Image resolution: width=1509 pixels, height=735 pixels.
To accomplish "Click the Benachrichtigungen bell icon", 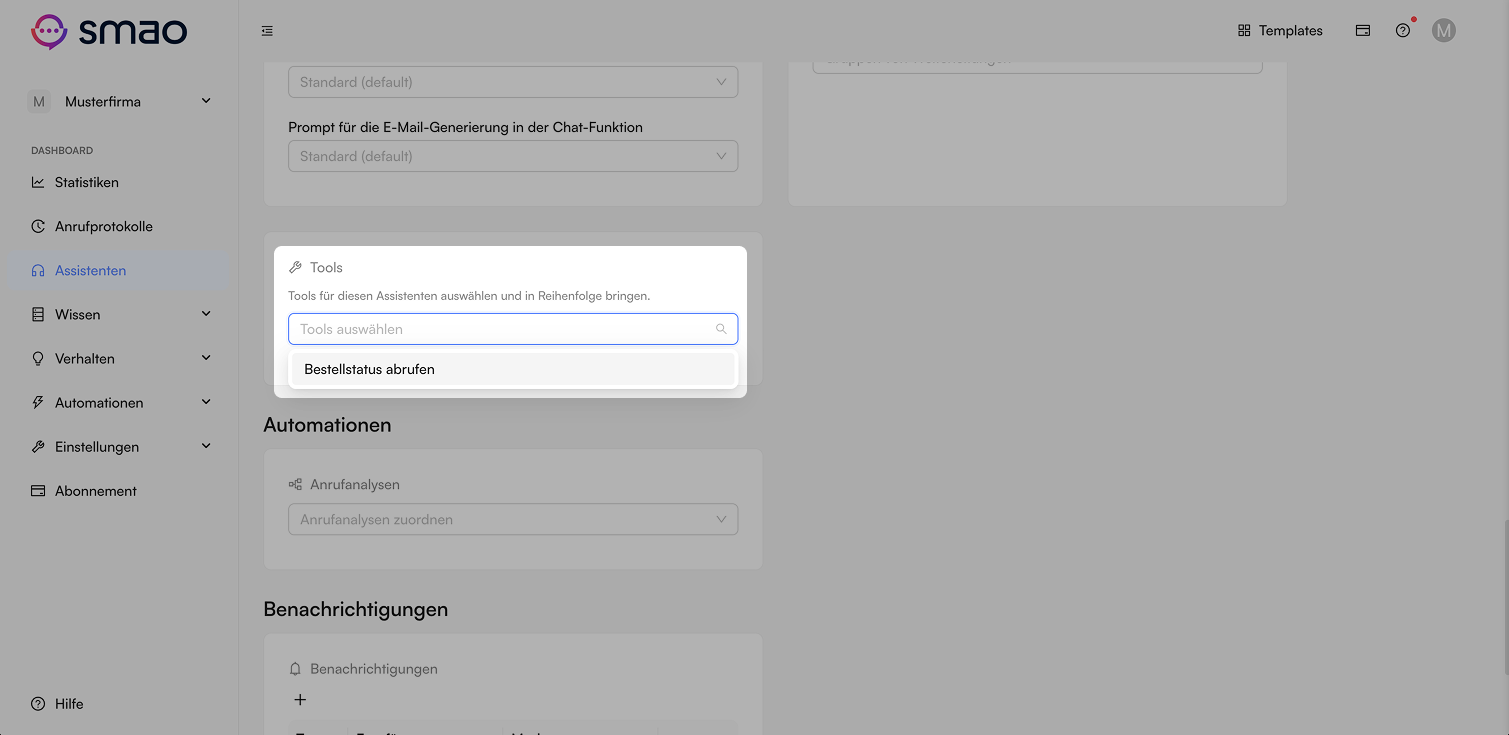I will click(x=295, y=669).
